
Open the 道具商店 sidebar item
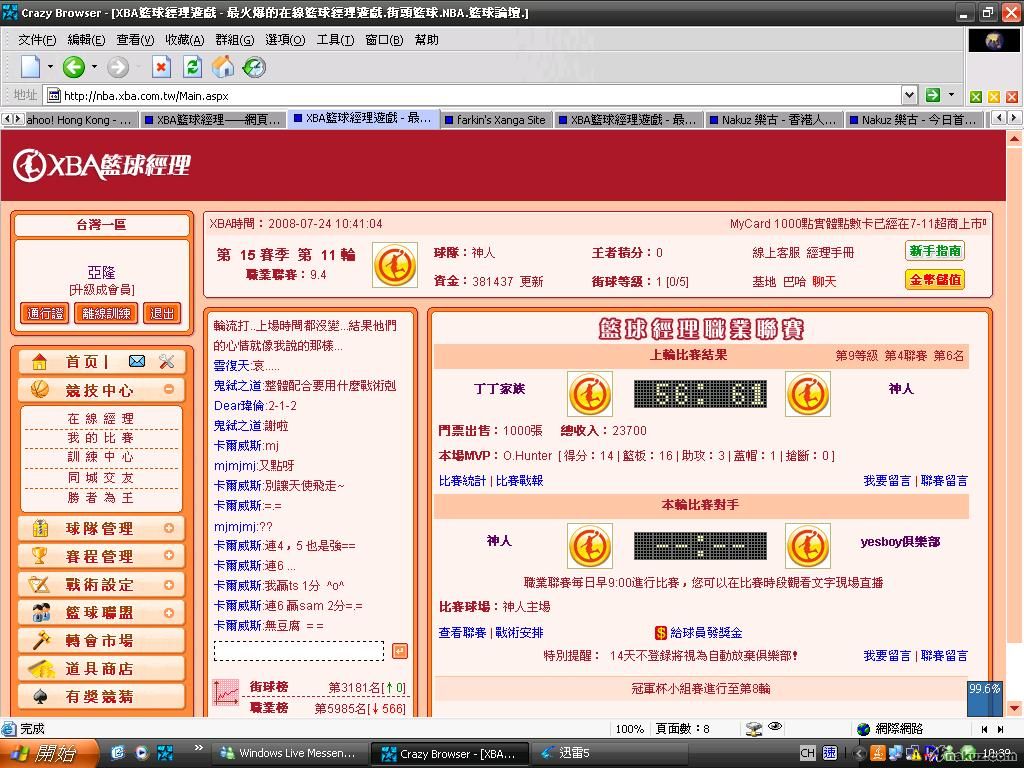click(101, 669)
